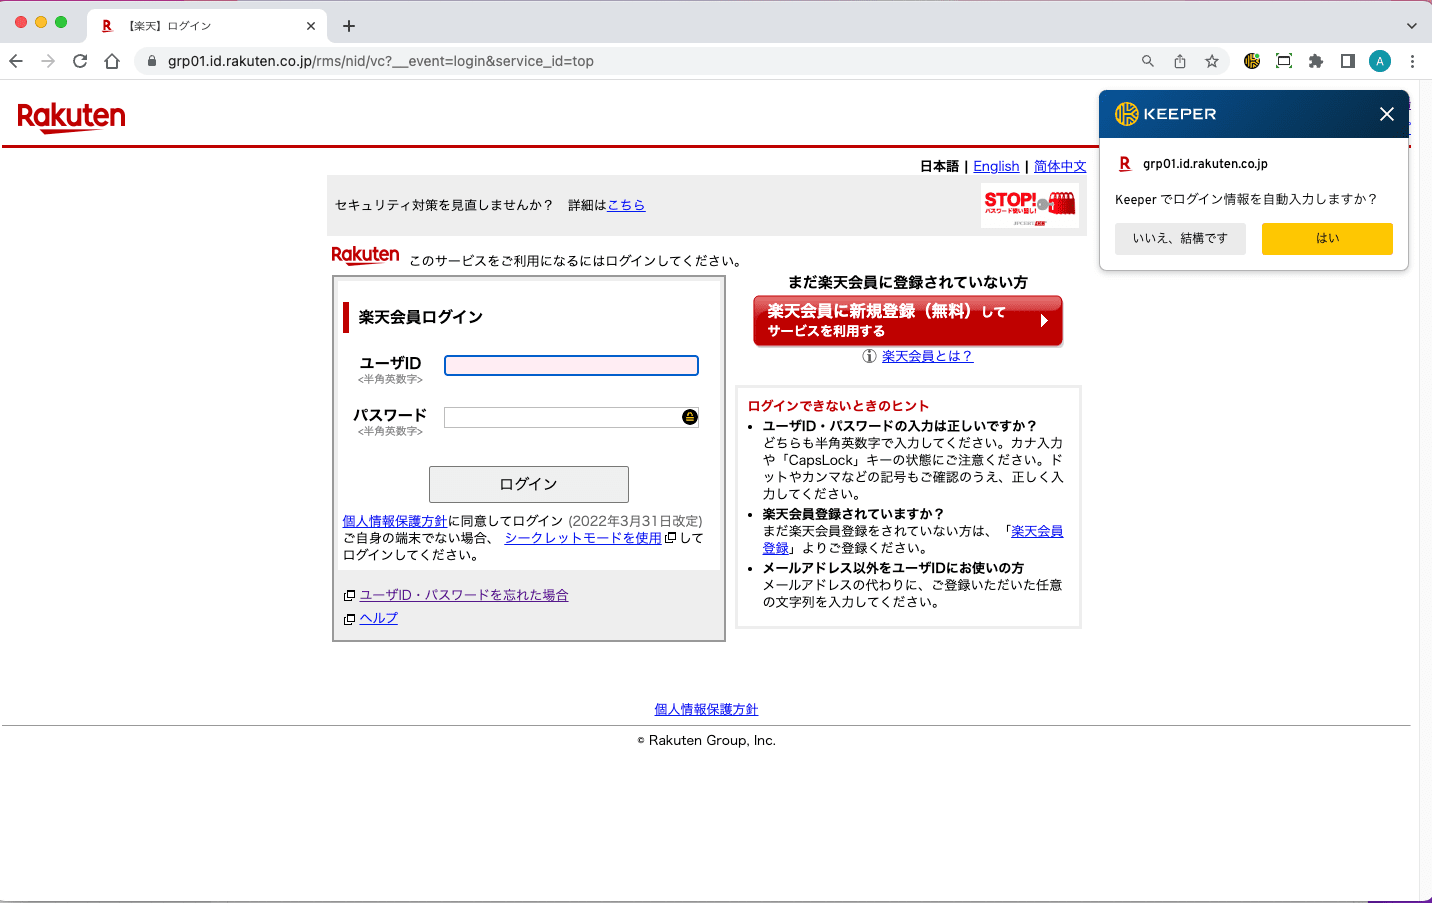The image size is (1432, 903).
Task: Reload the page using the refresh icon
Action: click(x=80, y=61)
